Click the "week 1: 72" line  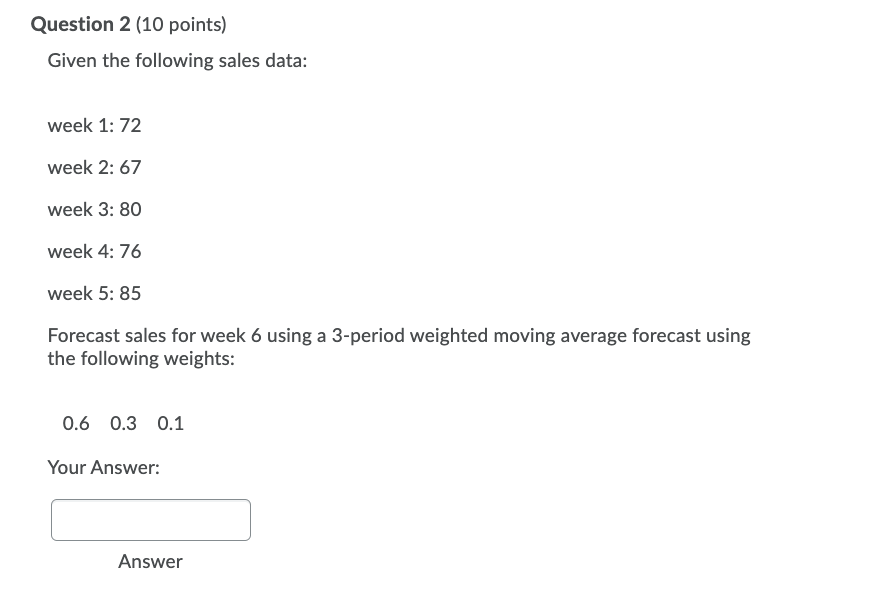94,125
